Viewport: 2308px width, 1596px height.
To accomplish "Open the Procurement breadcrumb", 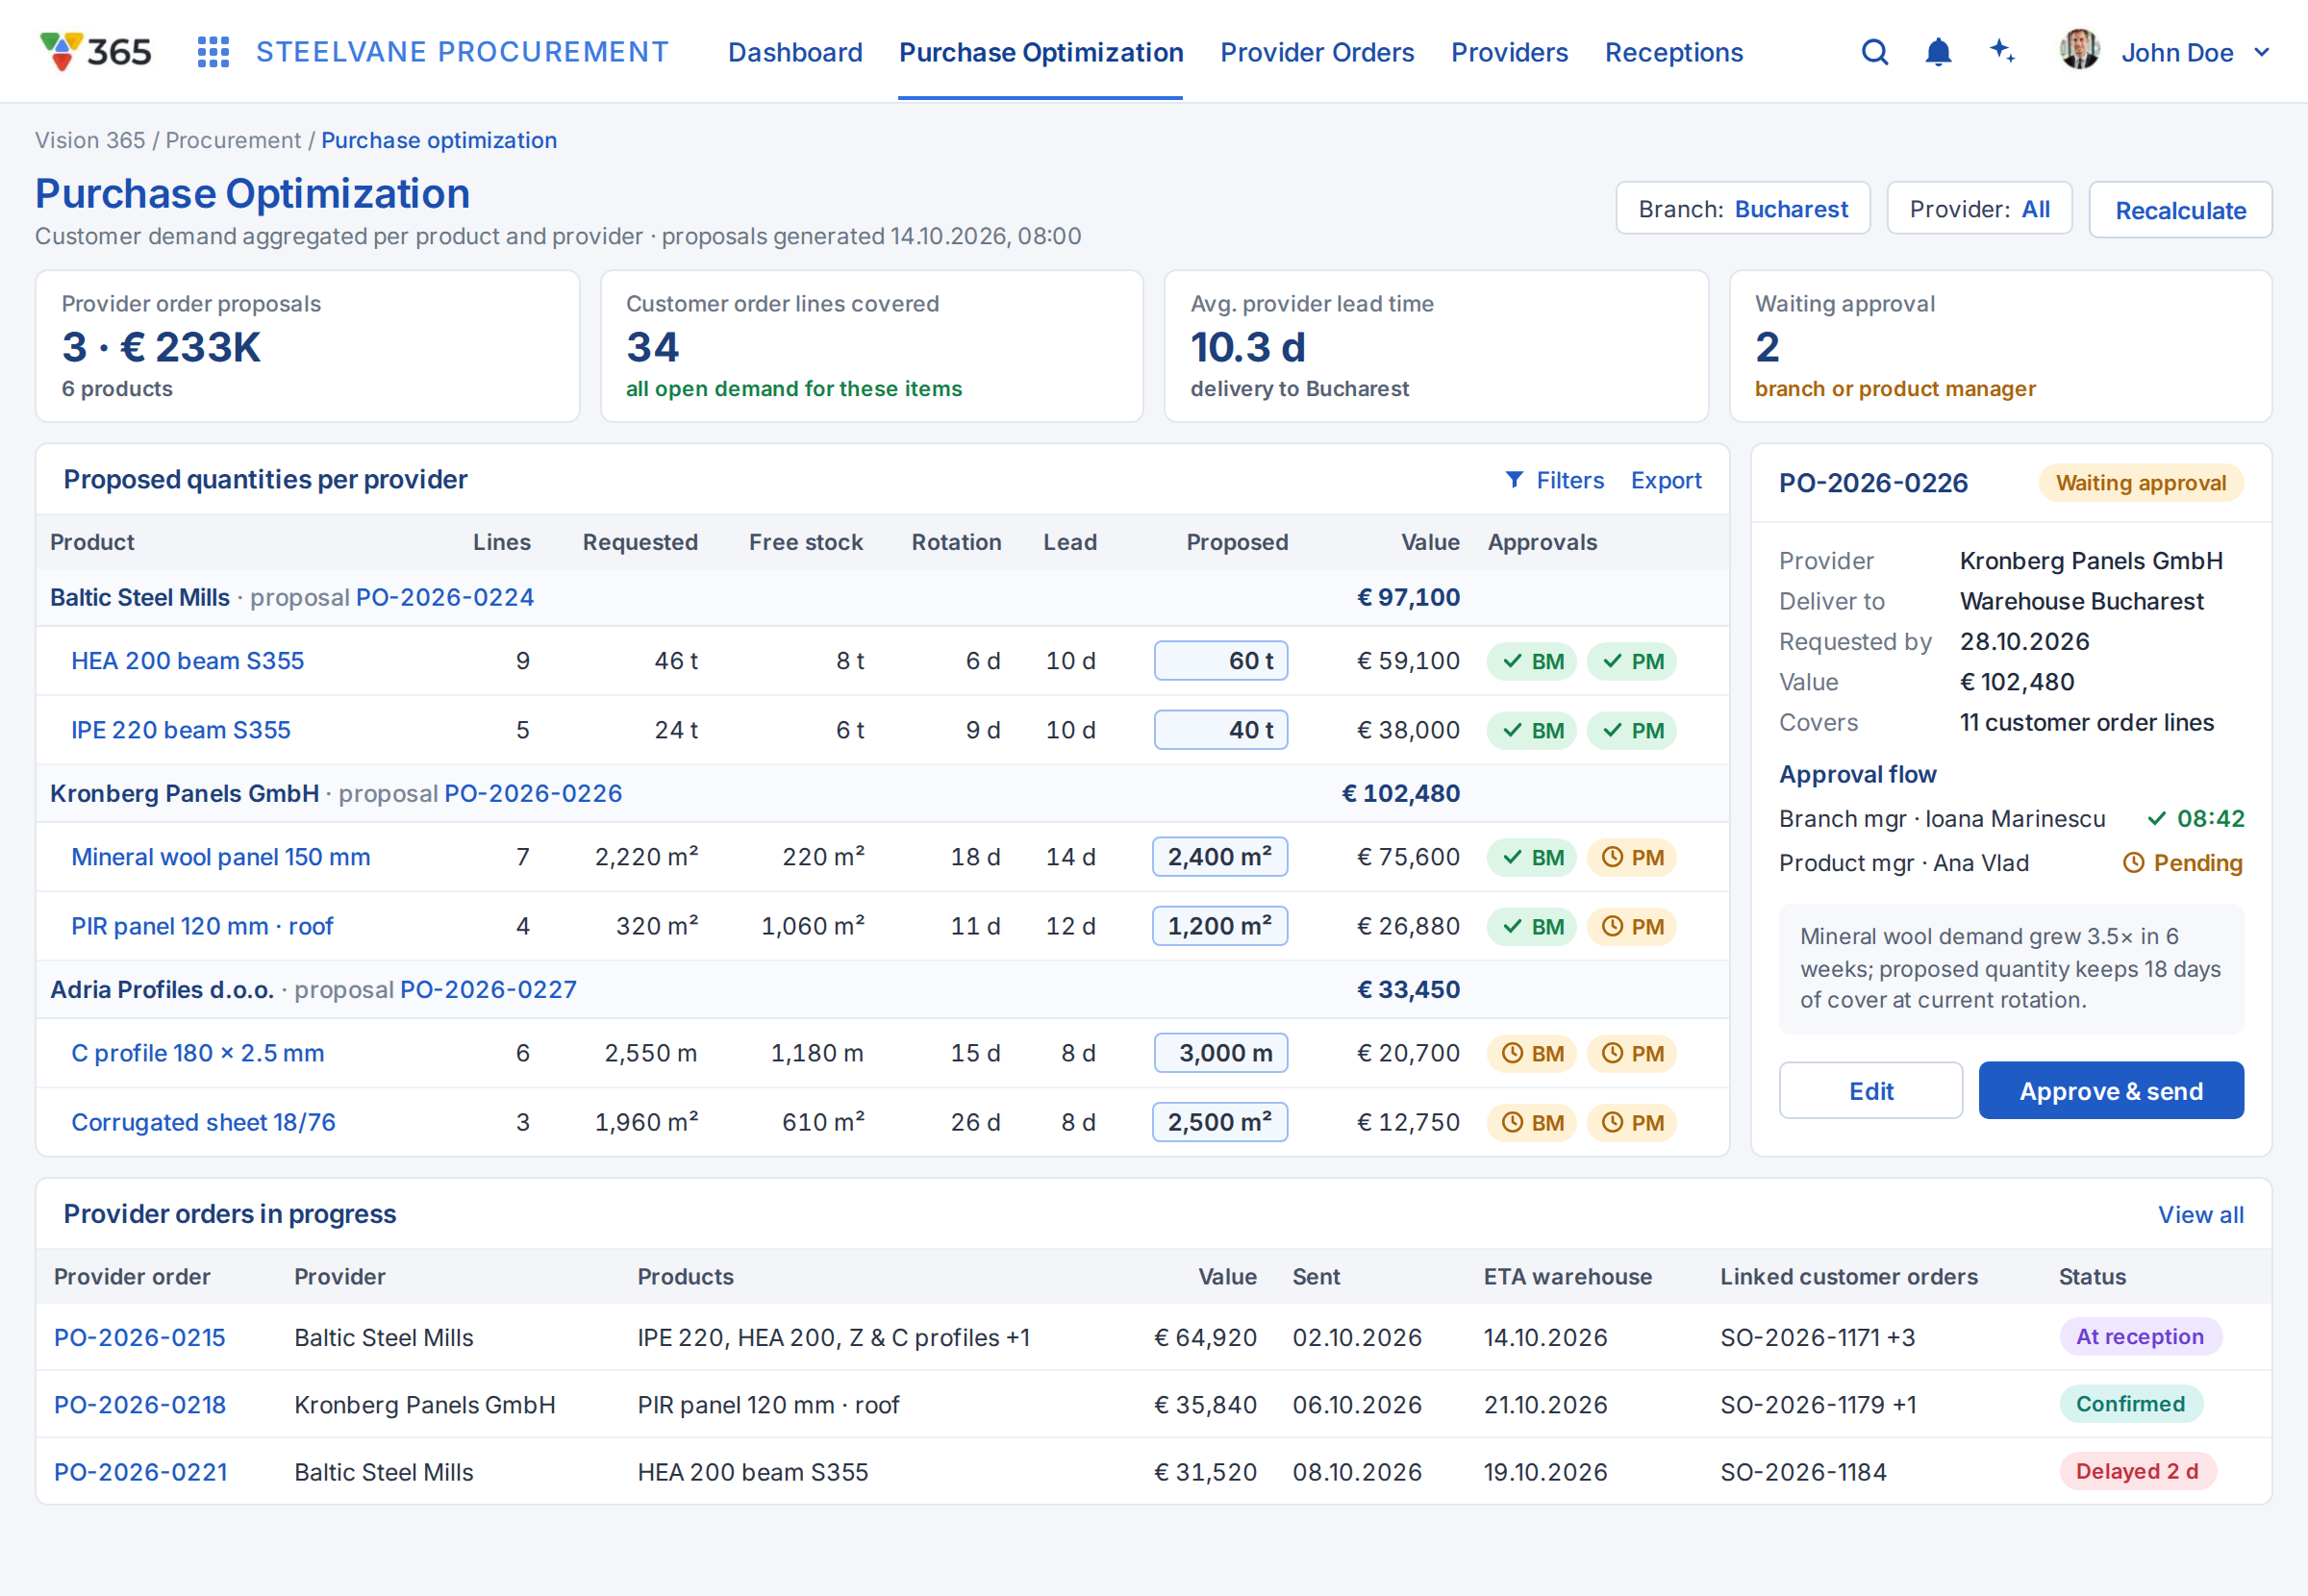I will (x=233, y=140).
